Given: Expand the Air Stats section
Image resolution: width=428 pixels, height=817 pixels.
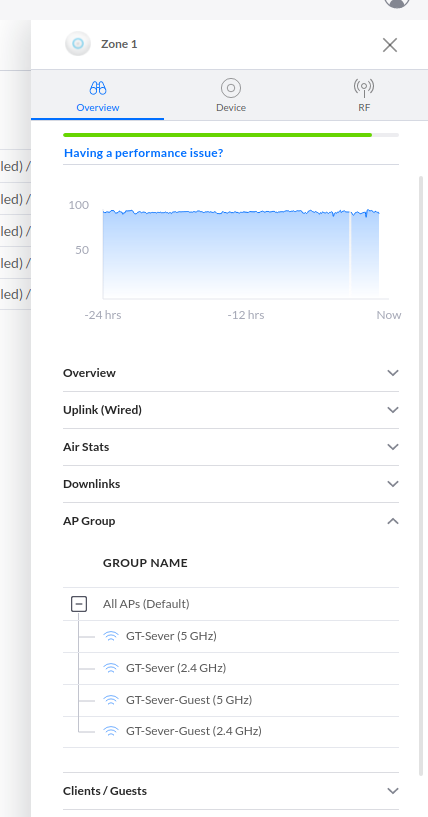Looking at the screenshot, I should coord(231,447).
